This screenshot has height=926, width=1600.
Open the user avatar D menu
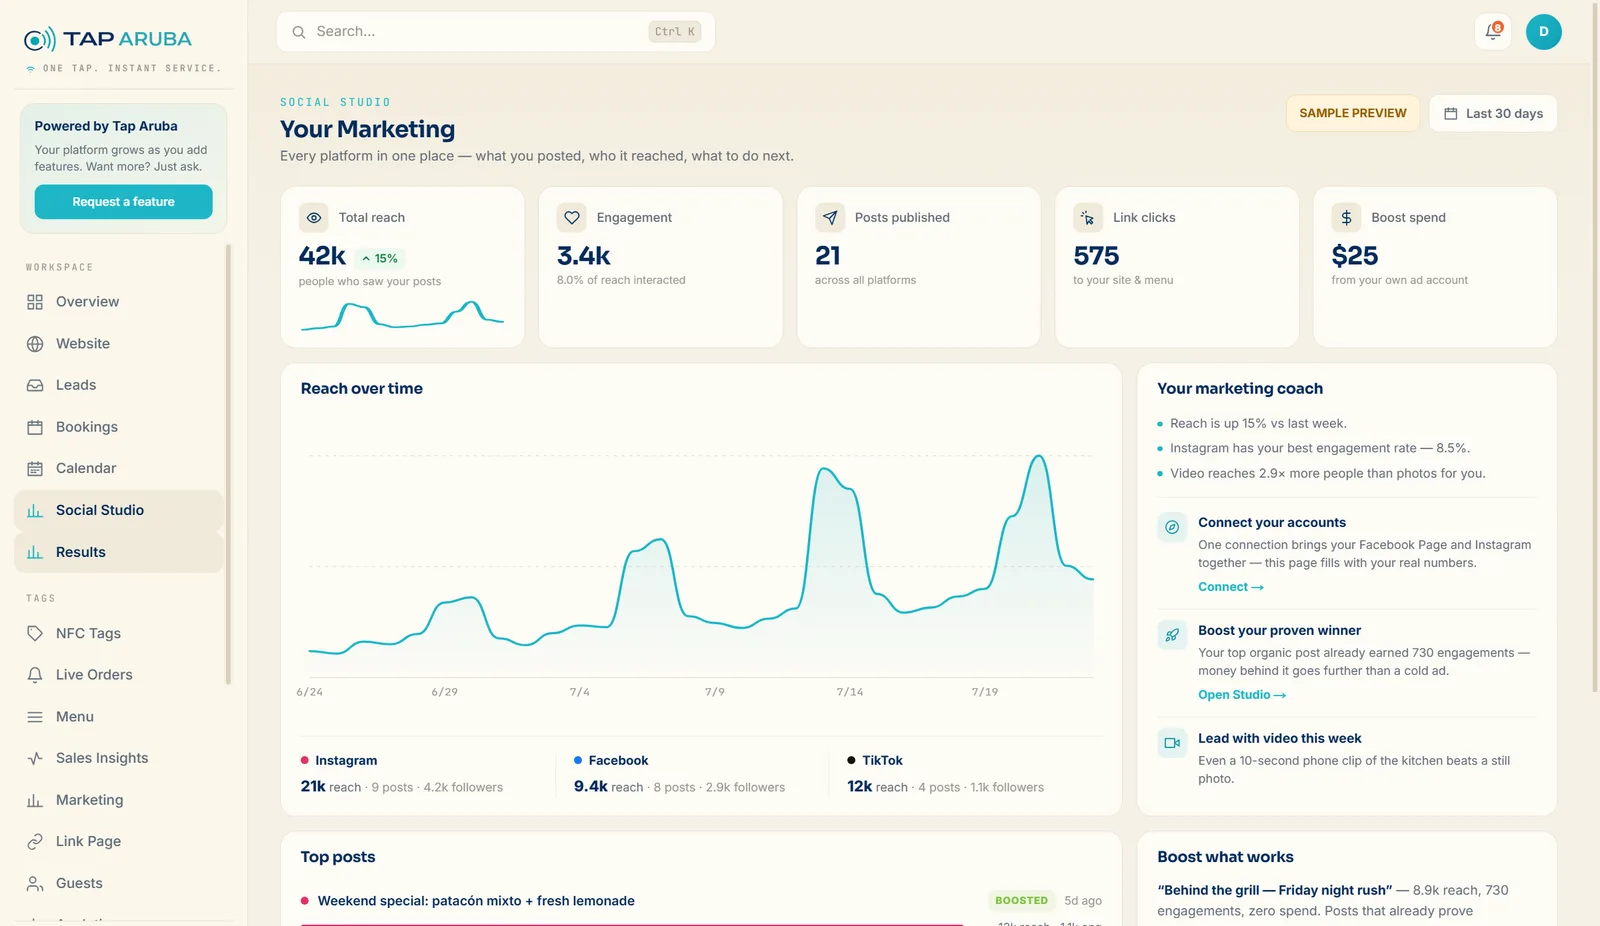(x=1543, y=31)
